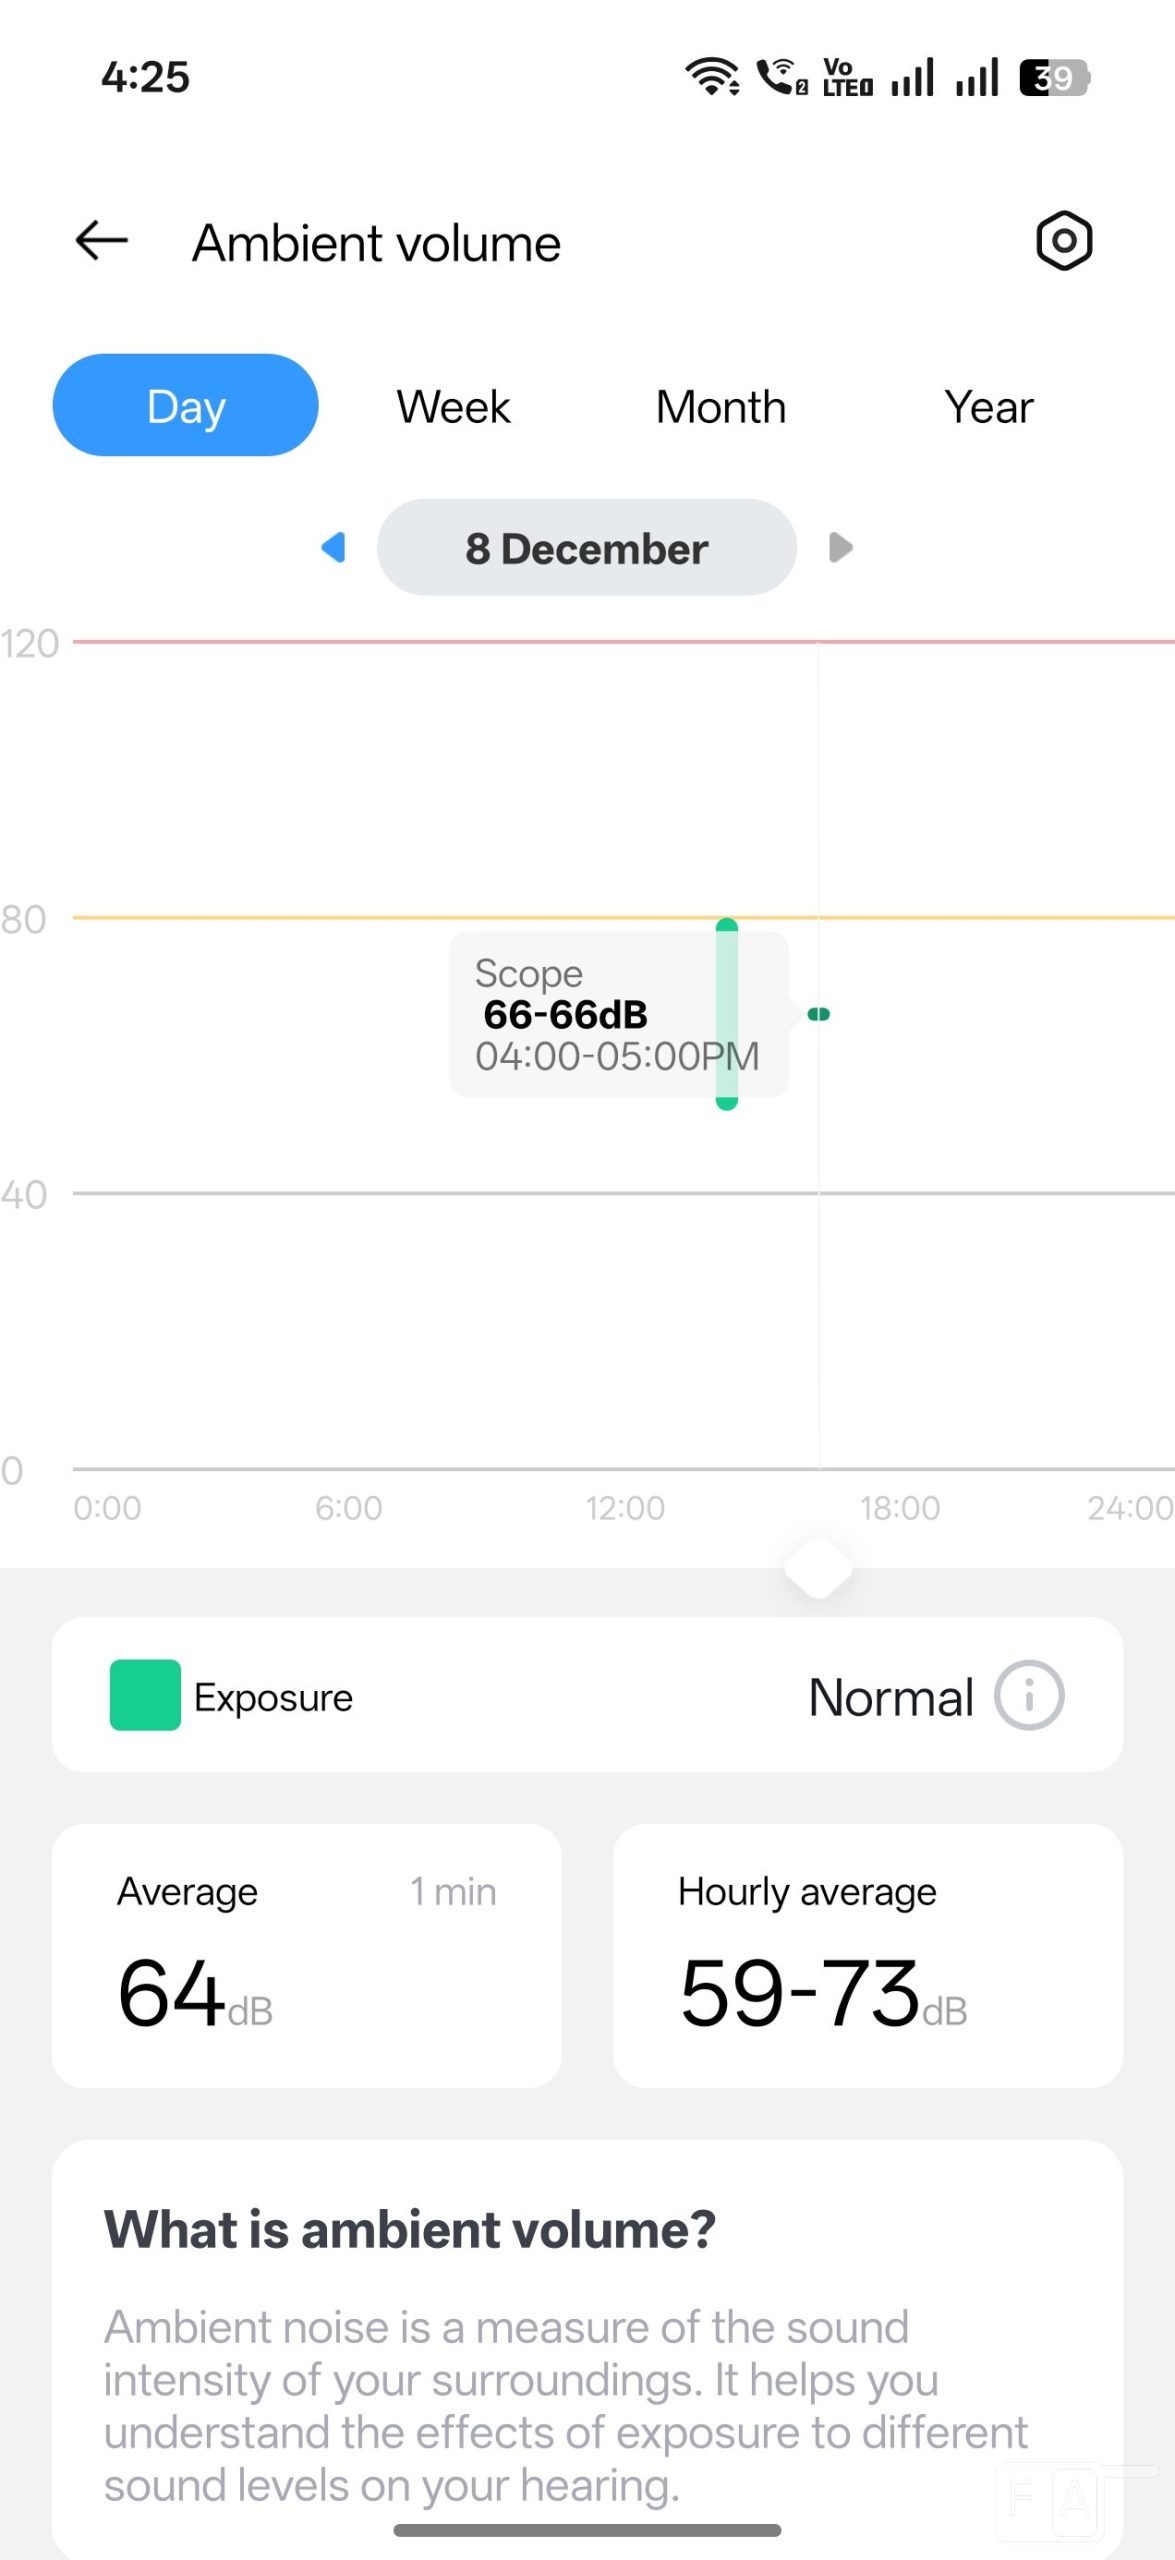This screenshot has height=2560, width=1175.
Task: Tap the Normal exposure status
Action: (x=890, y=1697)
